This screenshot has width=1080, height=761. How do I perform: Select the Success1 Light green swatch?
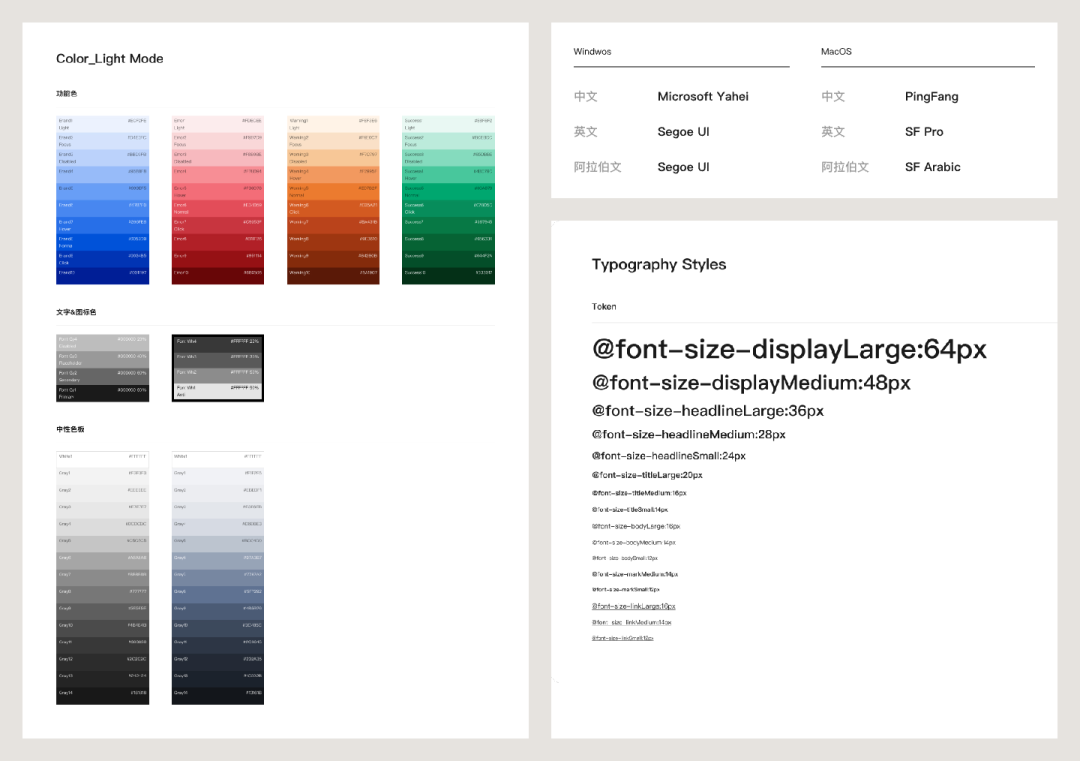click(448, 124)
